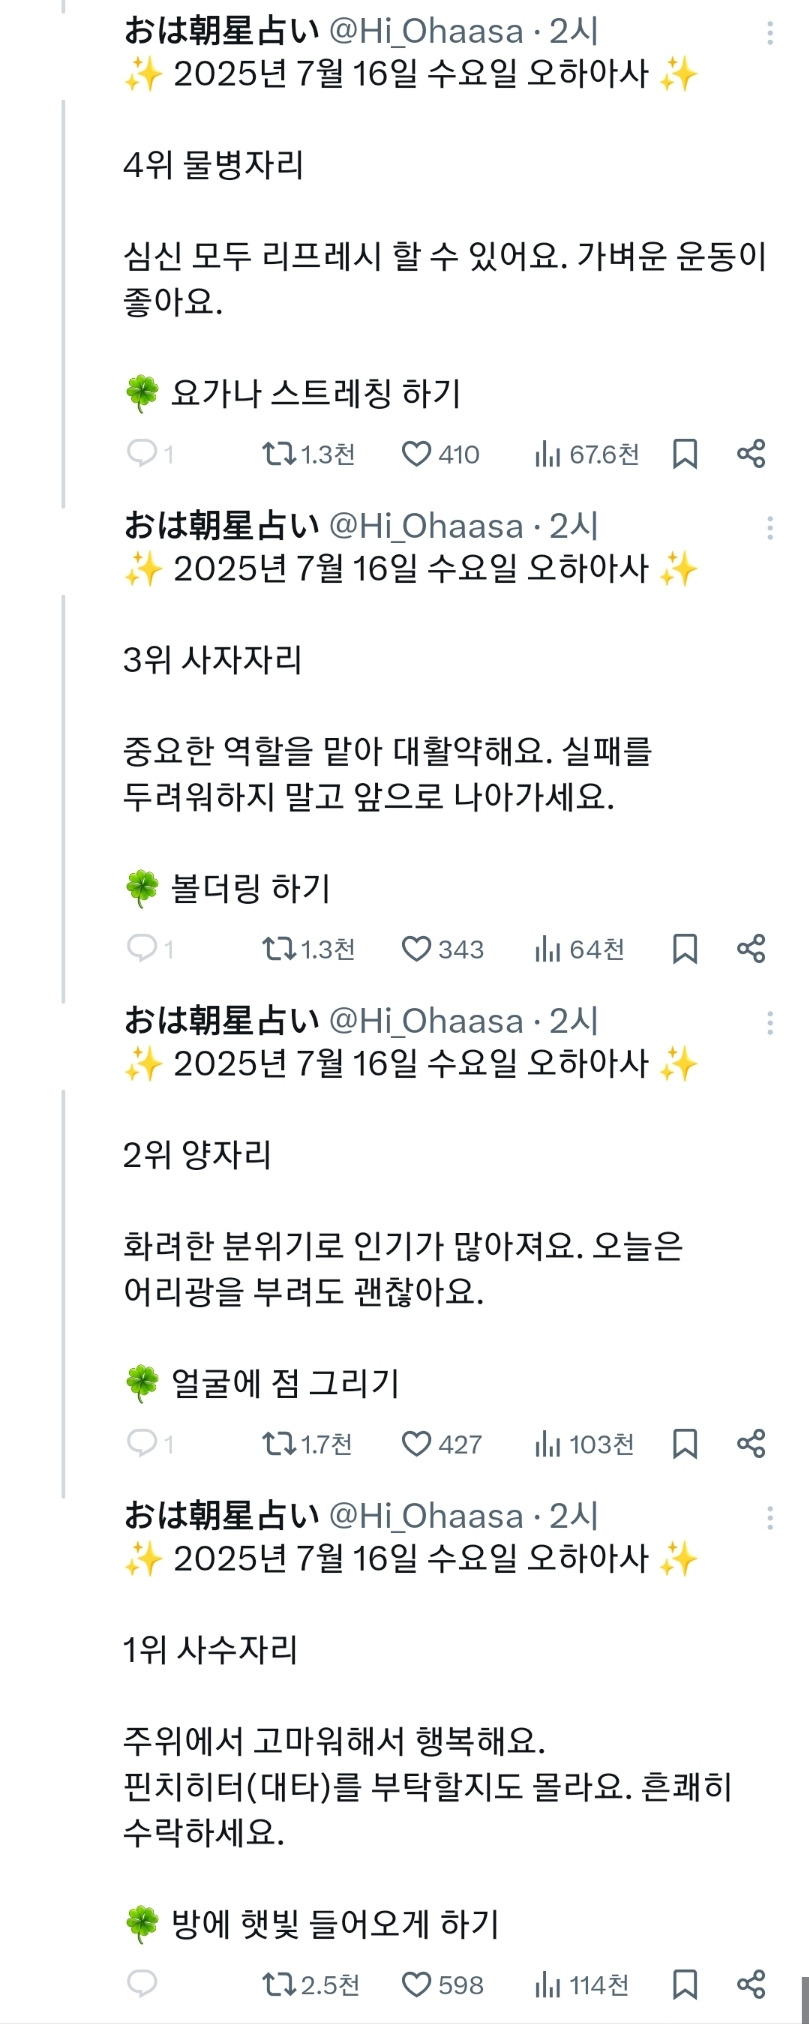Open おは朝星占い profile name on 사수자리 post
Image resolution: width=809 pixels, height=2024 pixels.
click(x=221, y=1516)
